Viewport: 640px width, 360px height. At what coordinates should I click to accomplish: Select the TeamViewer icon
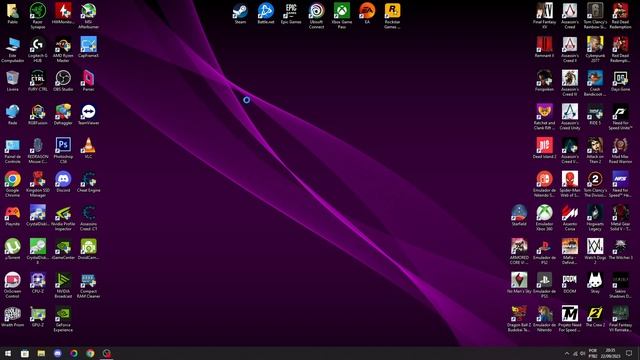[89, 115]
